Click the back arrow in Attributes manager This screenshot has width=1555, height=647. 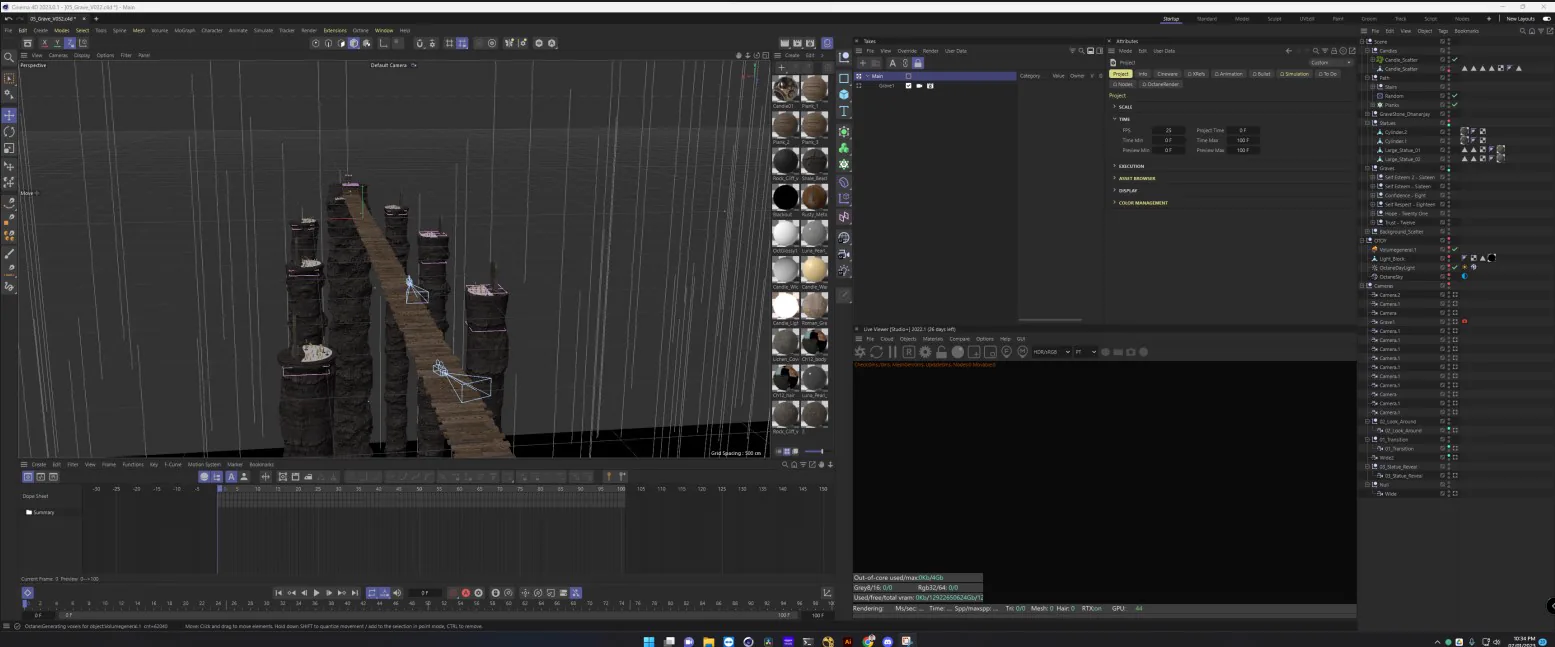[1288, 51]
